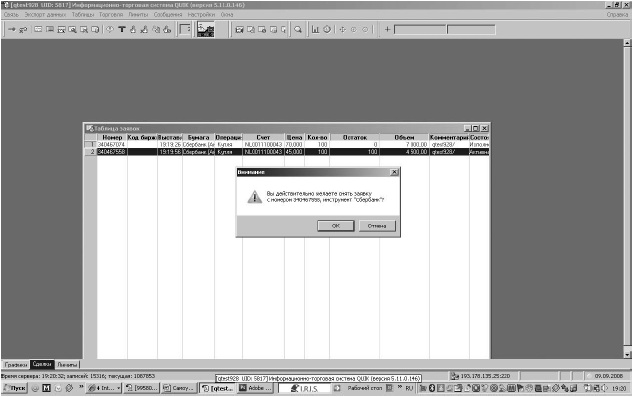Click the magnifier search toolbar icon
Viewport: 633px width, 397px height.
[x=298, y=29]
